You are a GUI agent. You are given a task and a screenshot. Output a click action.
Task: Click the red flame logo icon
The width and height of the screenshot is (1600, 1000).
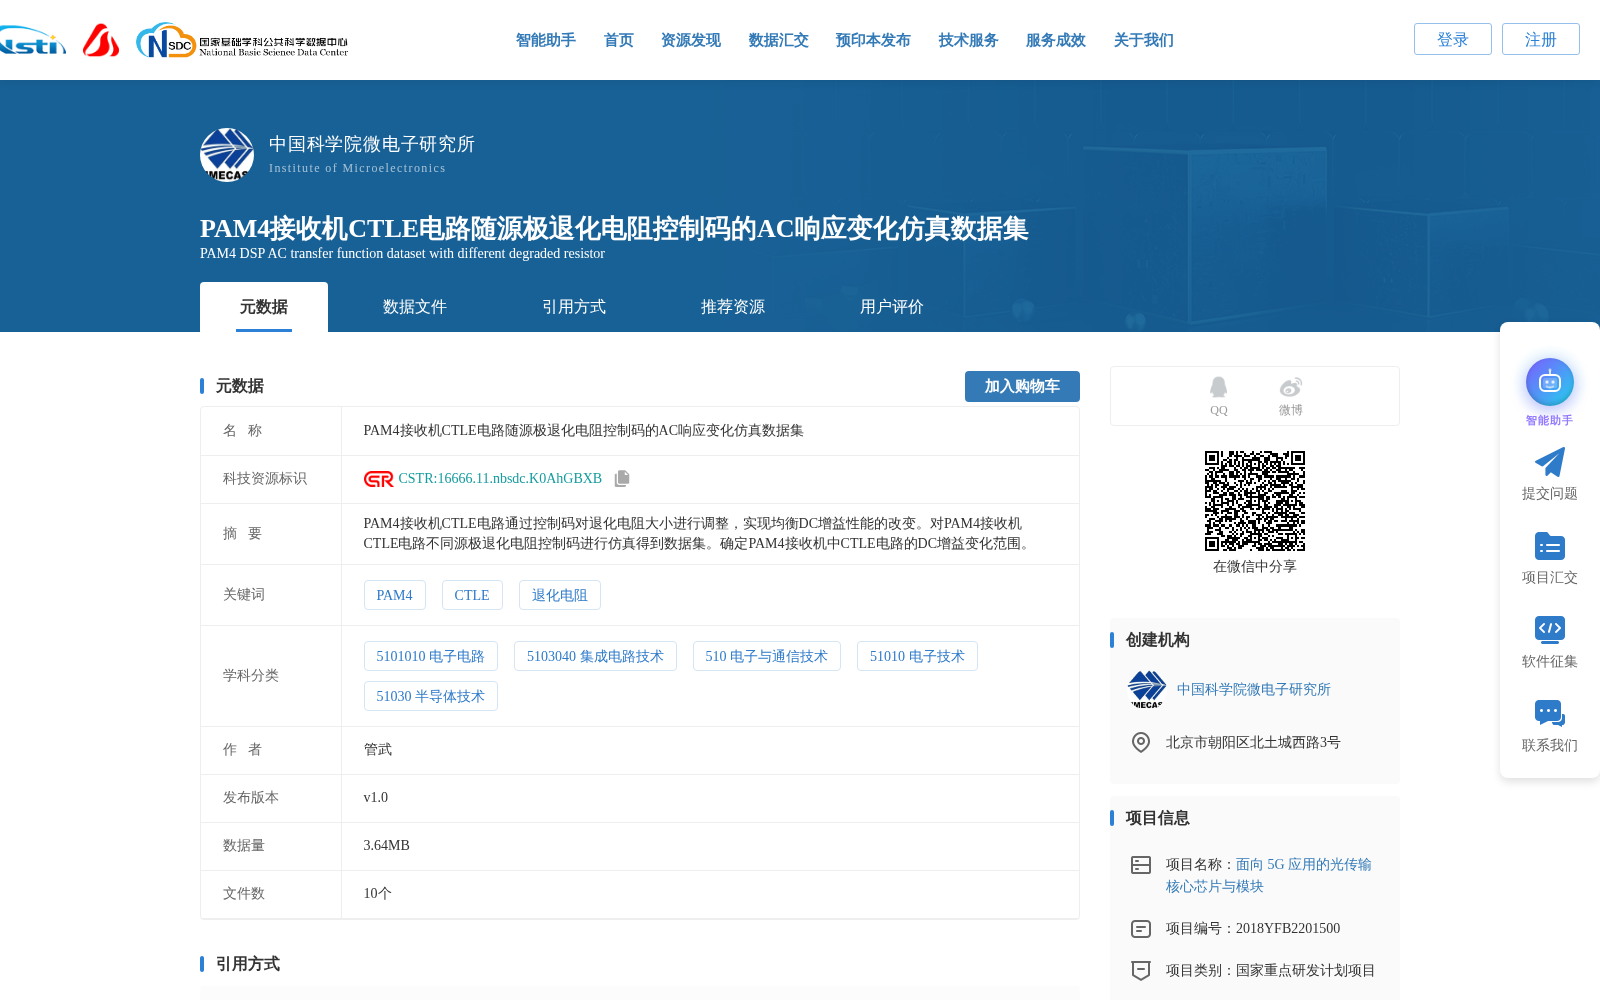click(101, 40)
